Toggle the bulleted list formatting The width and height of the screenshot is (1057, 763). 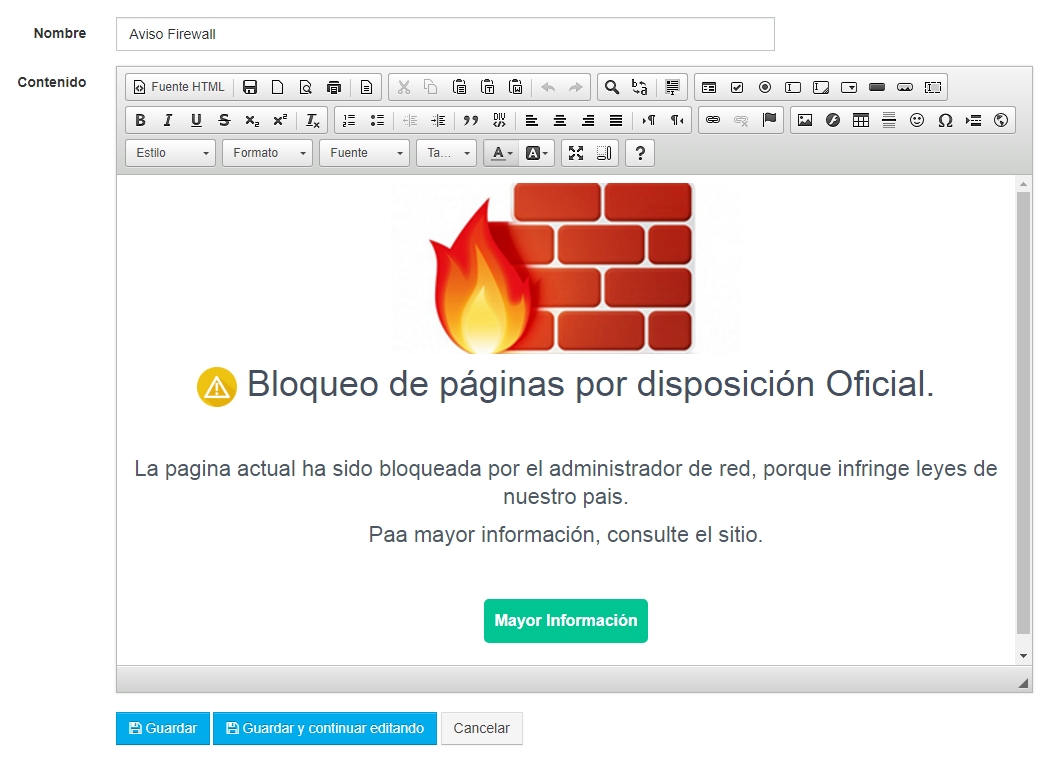click(376, 120)
